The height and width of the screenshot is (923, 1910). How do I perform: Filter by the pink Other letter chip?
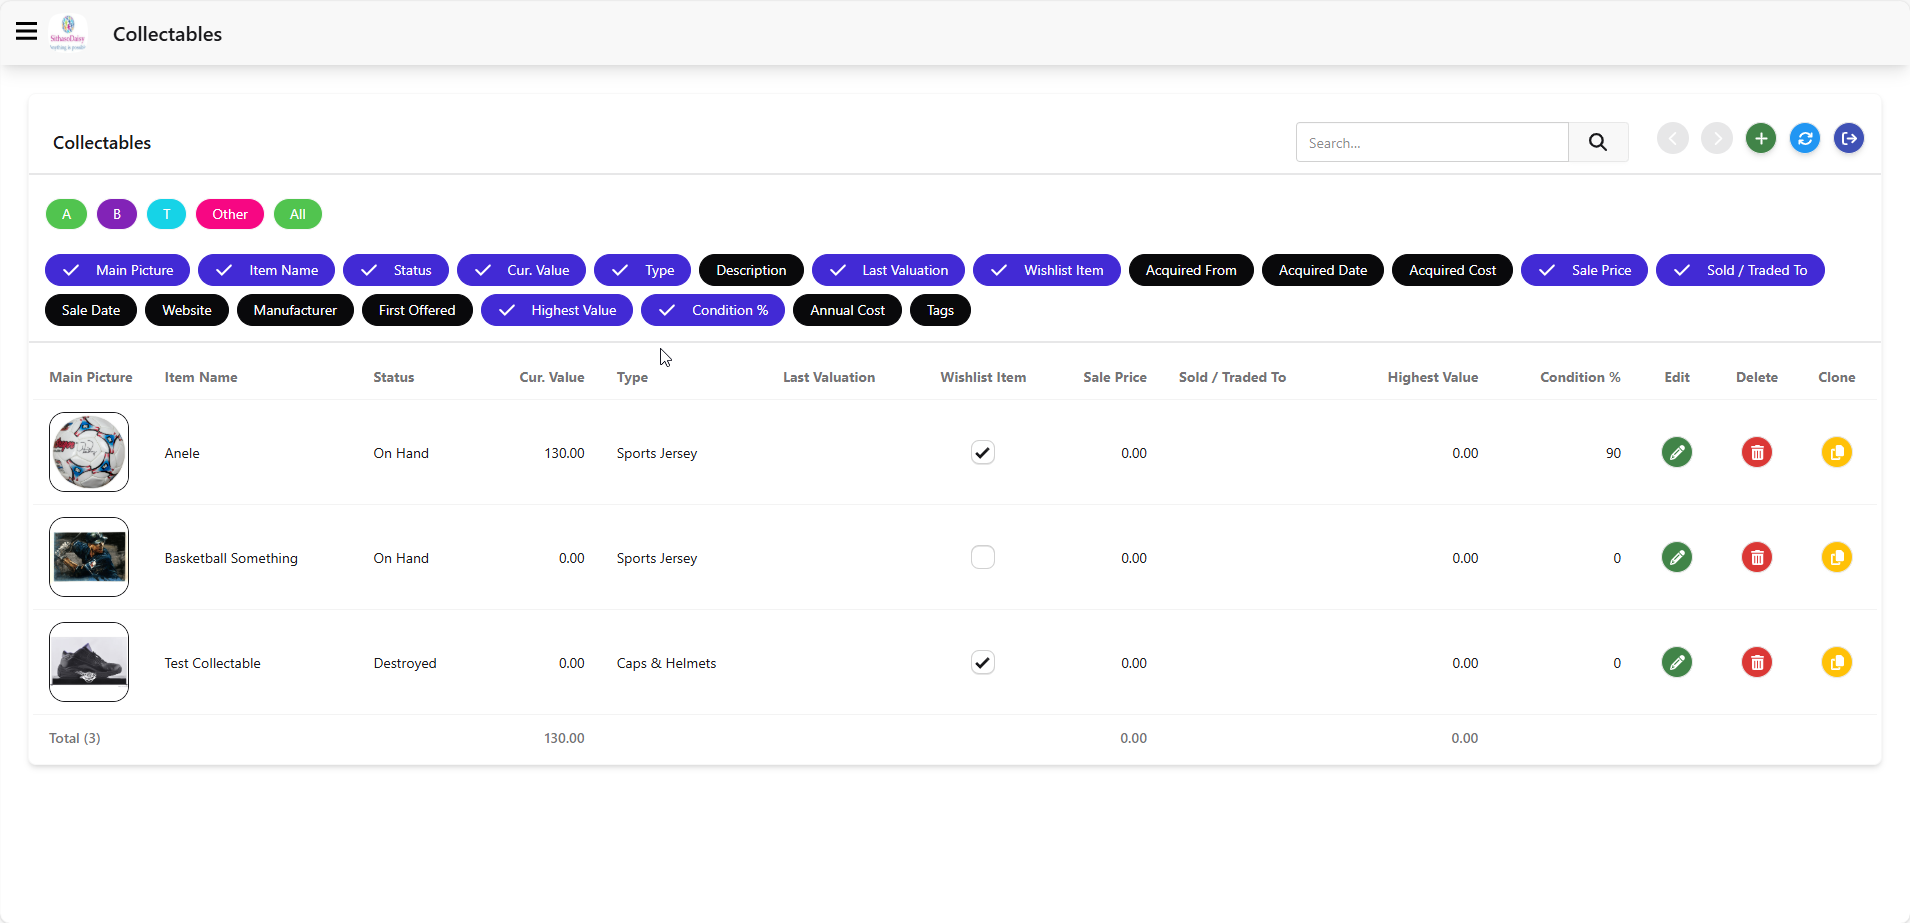(x=230, y=214)
